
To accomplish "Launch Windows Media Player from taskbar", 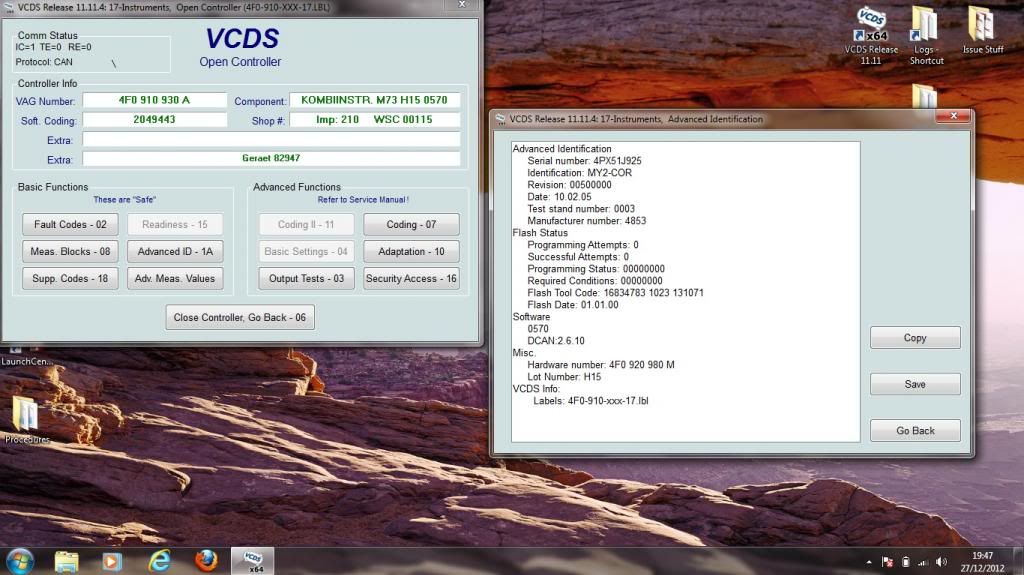I will (112, 561).
